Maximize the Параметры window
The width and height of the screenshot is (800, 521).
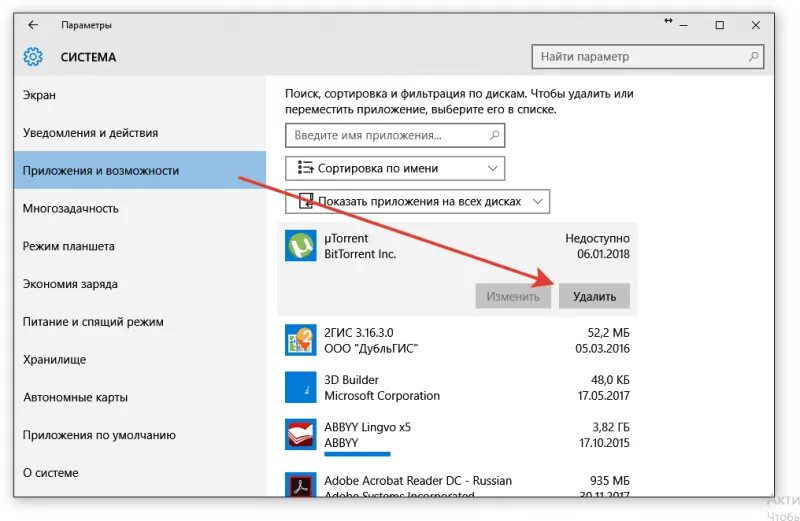click(719, 25)
